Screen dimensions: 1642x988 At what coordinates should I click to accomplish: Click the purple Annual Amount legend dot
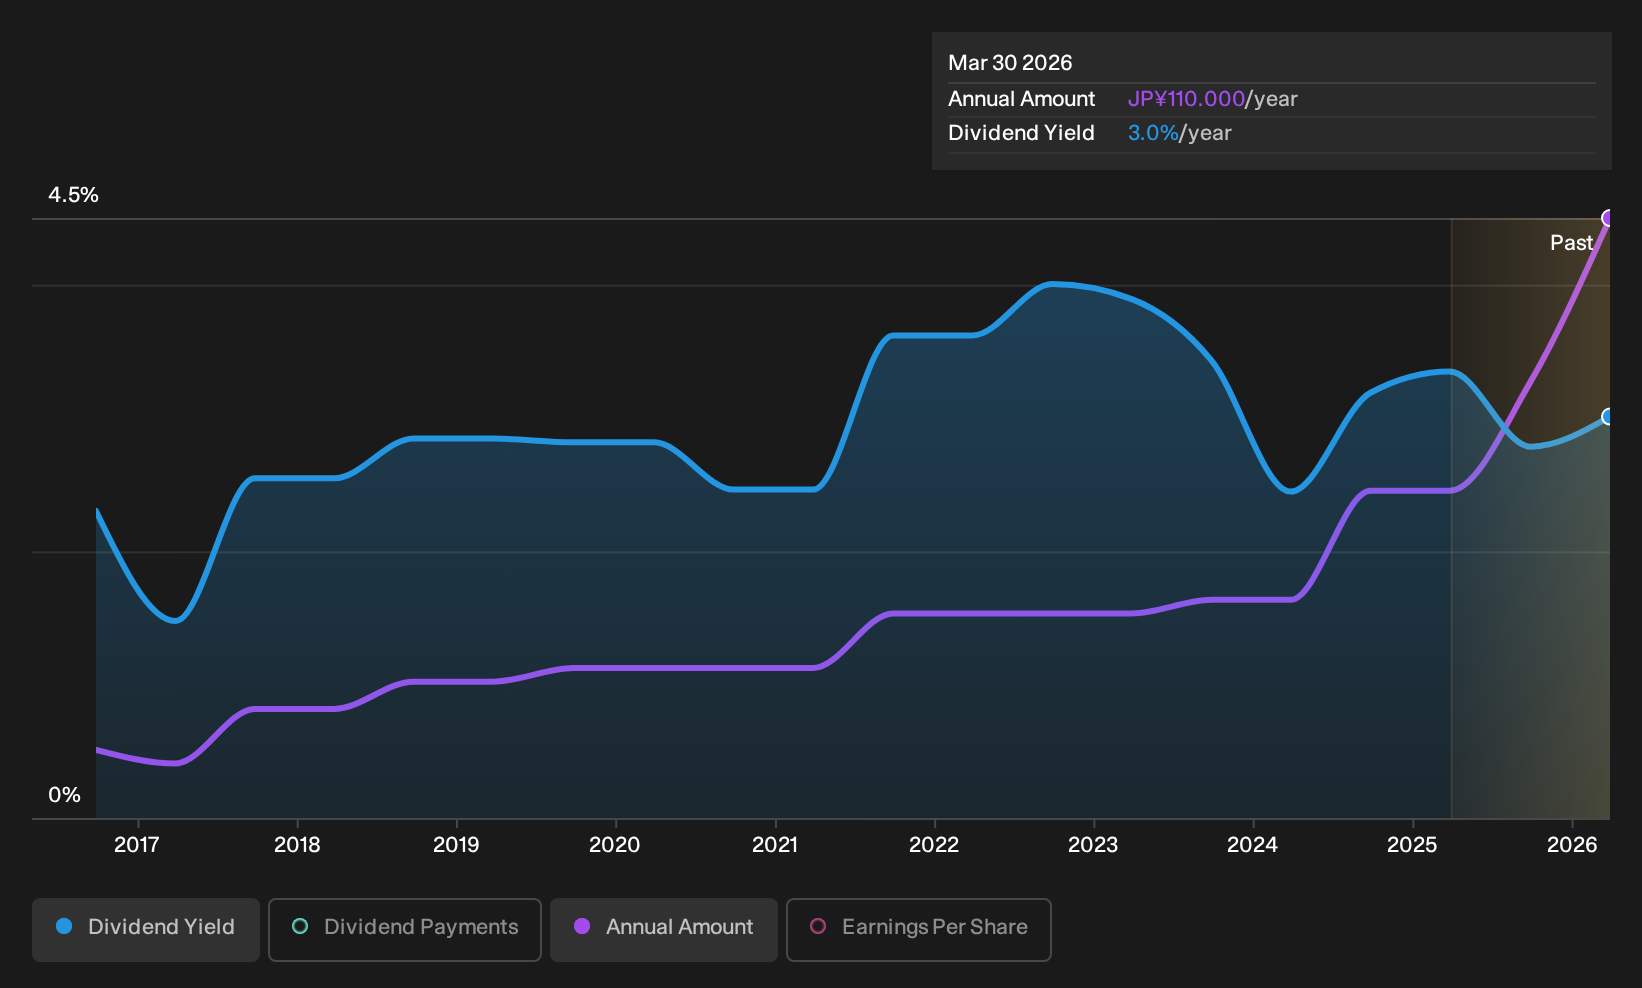[x=582, y=926]
